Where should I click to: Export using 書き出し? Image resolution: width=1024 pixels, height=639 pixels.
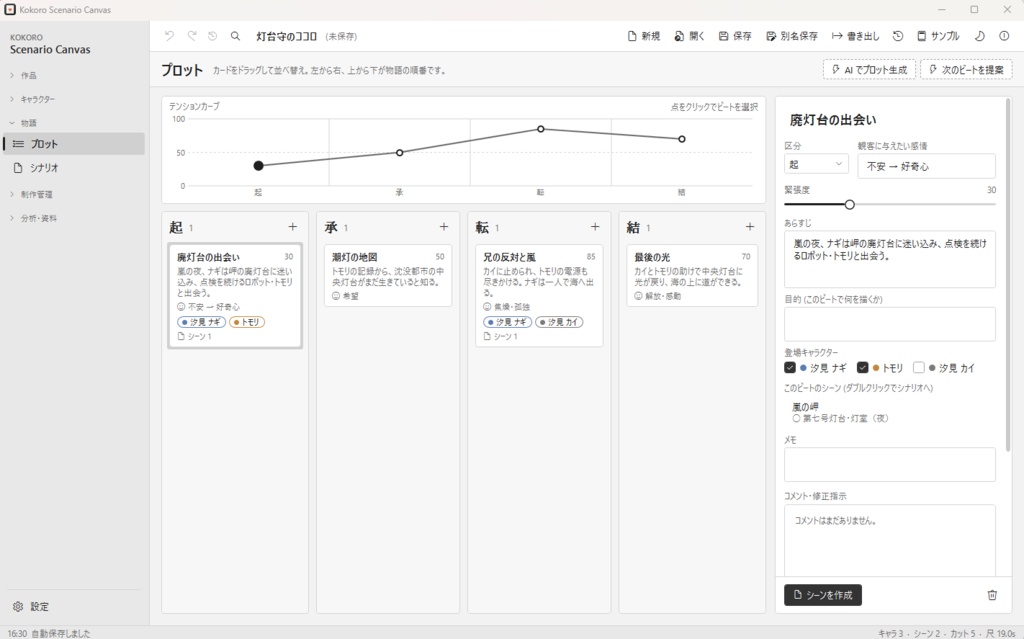[x=856, y=36]
